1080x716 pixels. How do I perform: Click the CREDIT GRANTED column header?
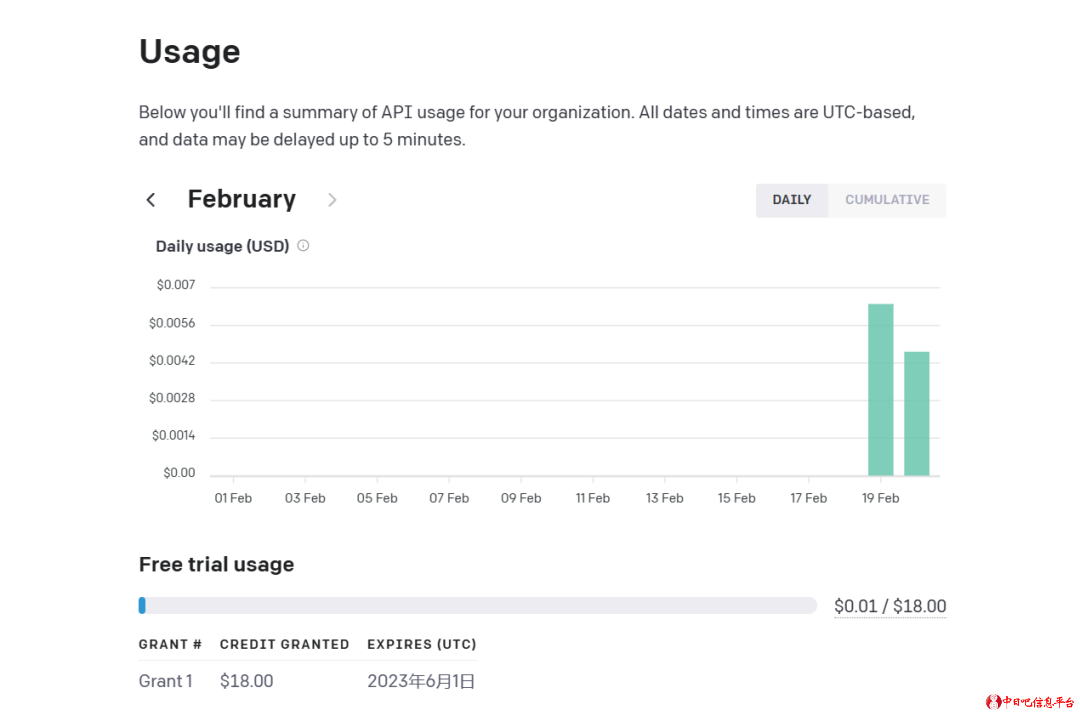tap(284, 644)
